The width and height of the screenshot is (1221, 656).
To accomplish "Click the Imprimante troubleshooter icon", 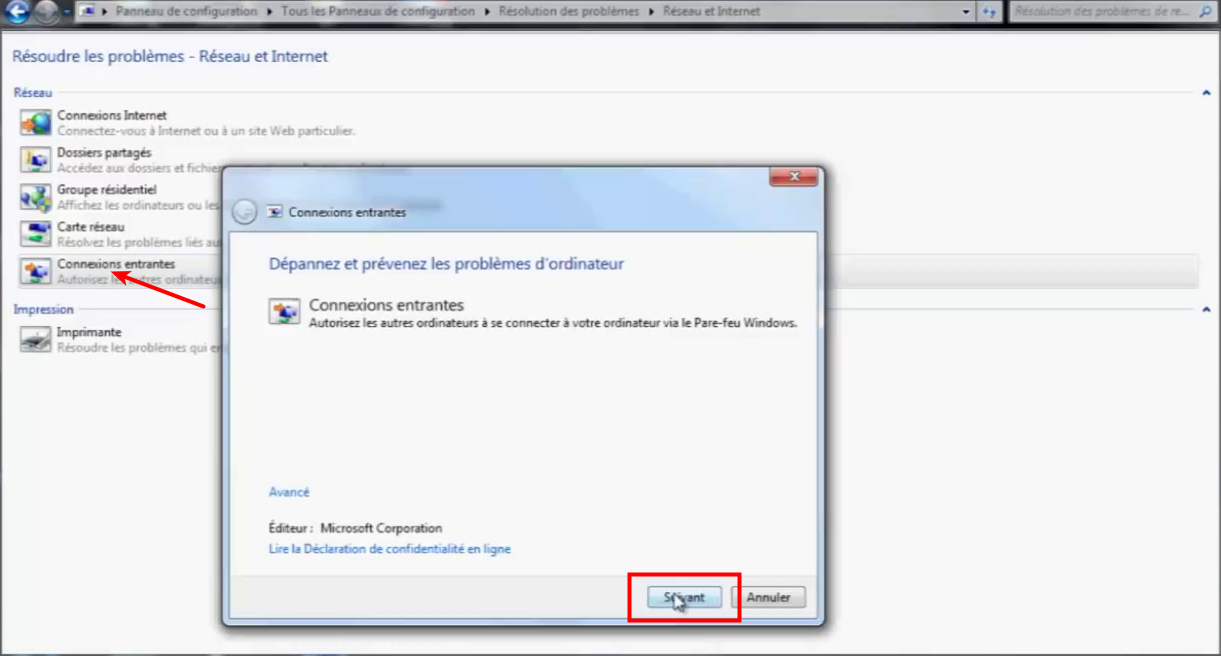I will pos(36,339).
